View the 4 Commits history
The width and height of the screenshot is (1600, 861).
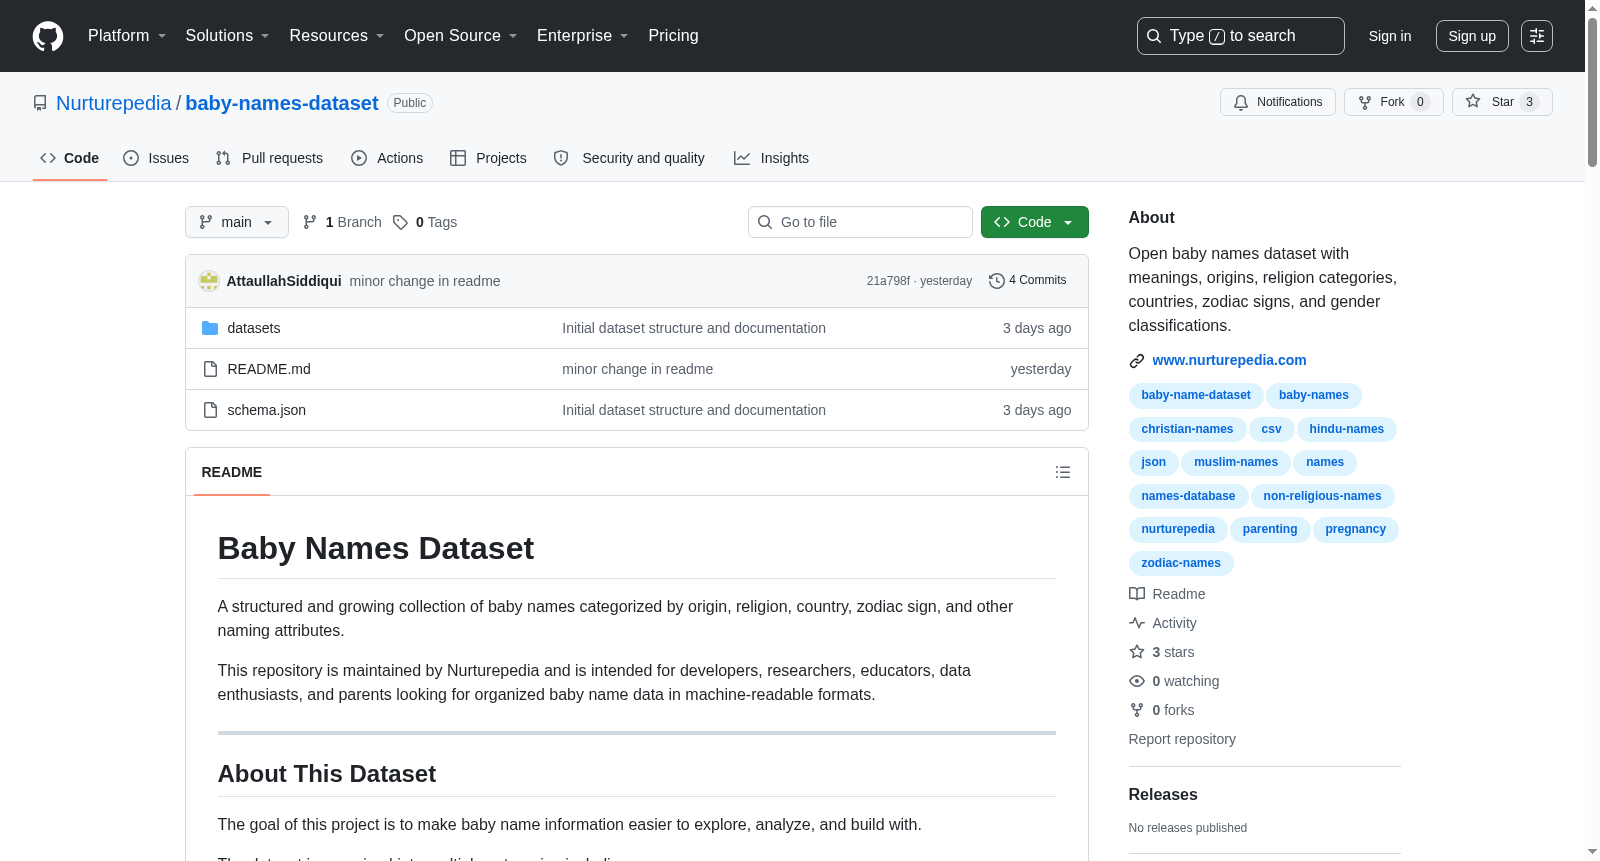coord(1028,280)
